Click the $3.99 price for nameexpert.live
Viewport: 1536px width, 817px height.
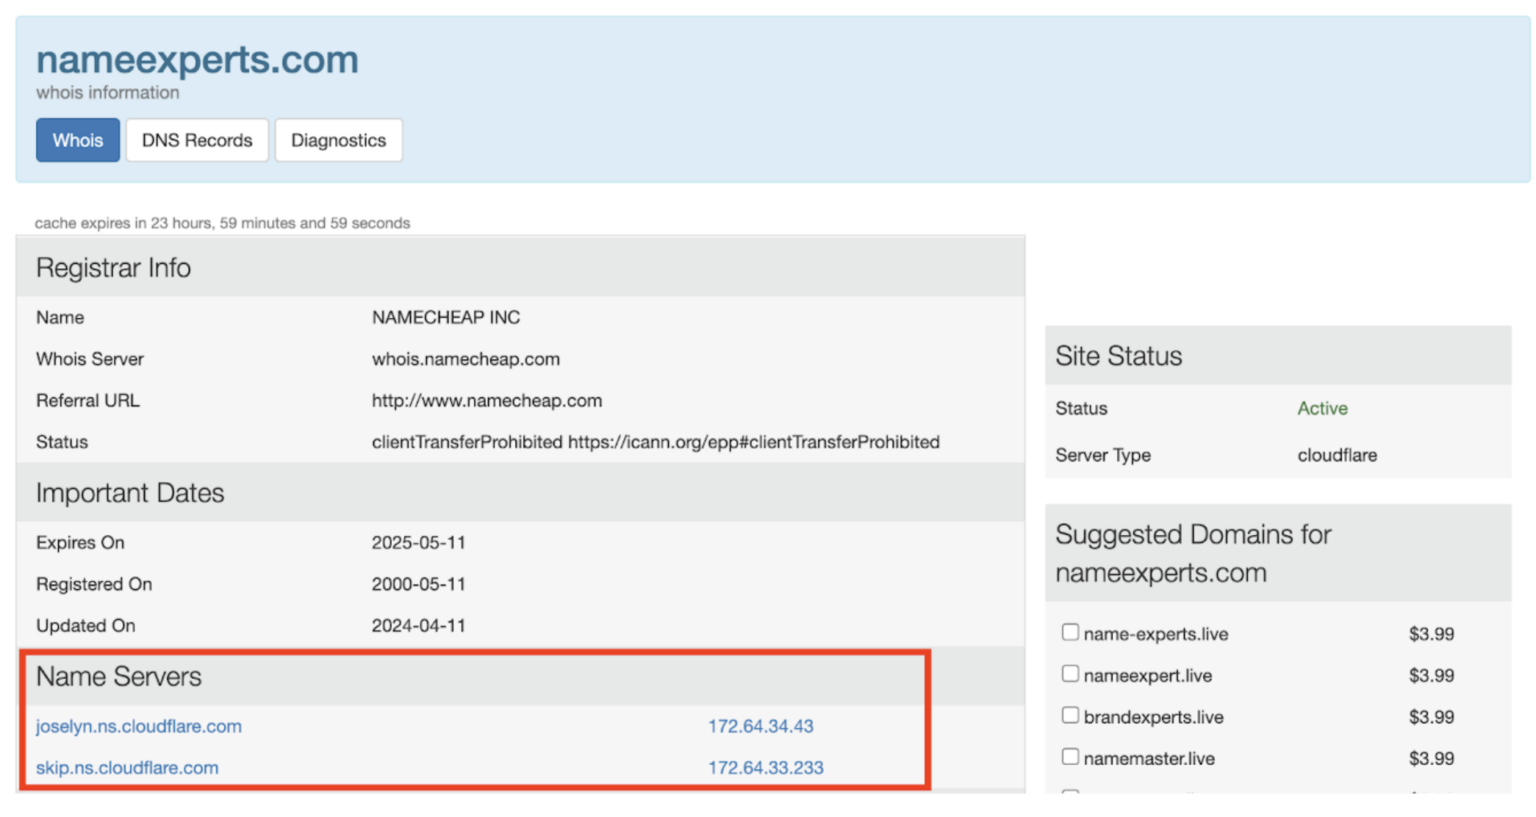coord(1431,676)
